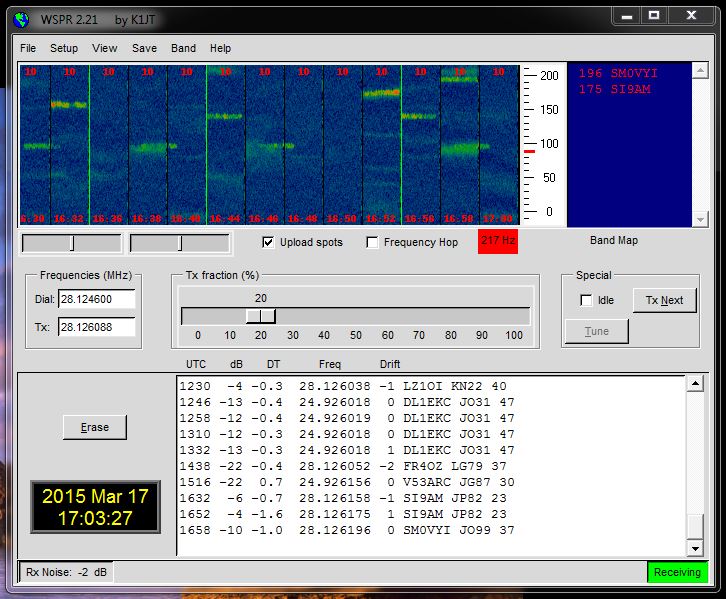Click the second slider below the waterfall
This screenshot has height=599, width=726.
pyautogui.click(x=180, y=243)
